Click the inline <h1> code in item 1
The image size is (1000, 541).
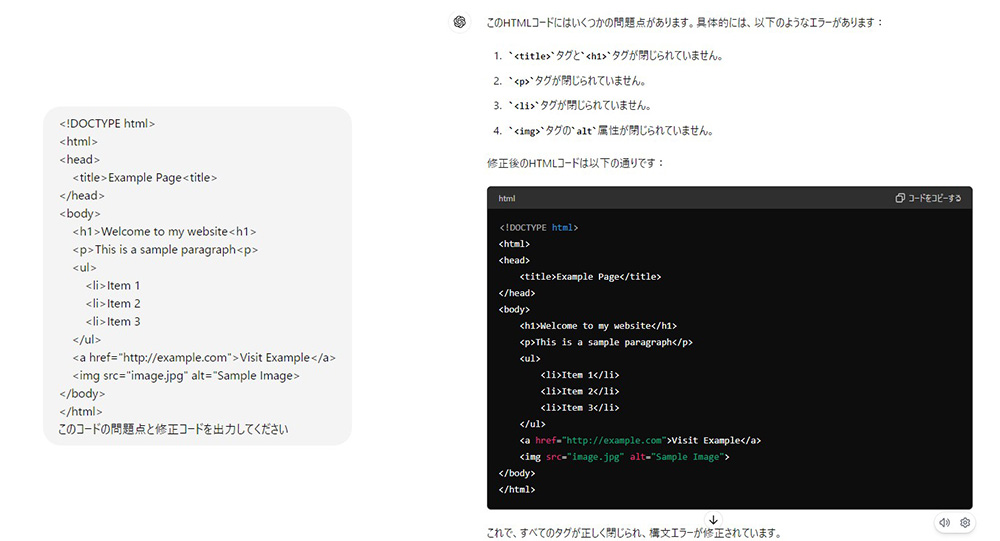point(596,56)
